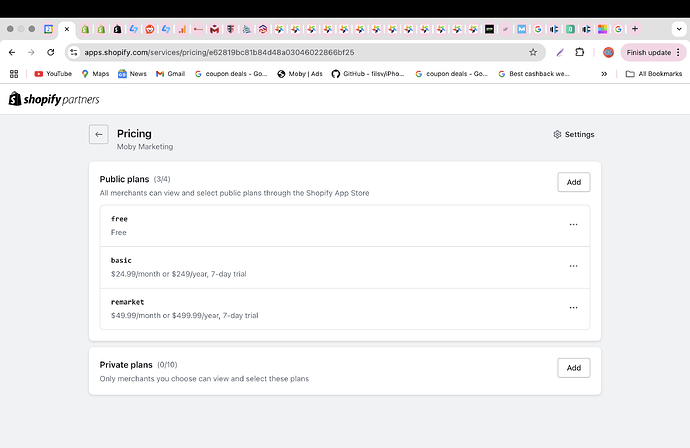Image resolution: width=690 pixels, height=448 pixels.
Task: Open the remarket plan options menu
Action: click(573, 308)
